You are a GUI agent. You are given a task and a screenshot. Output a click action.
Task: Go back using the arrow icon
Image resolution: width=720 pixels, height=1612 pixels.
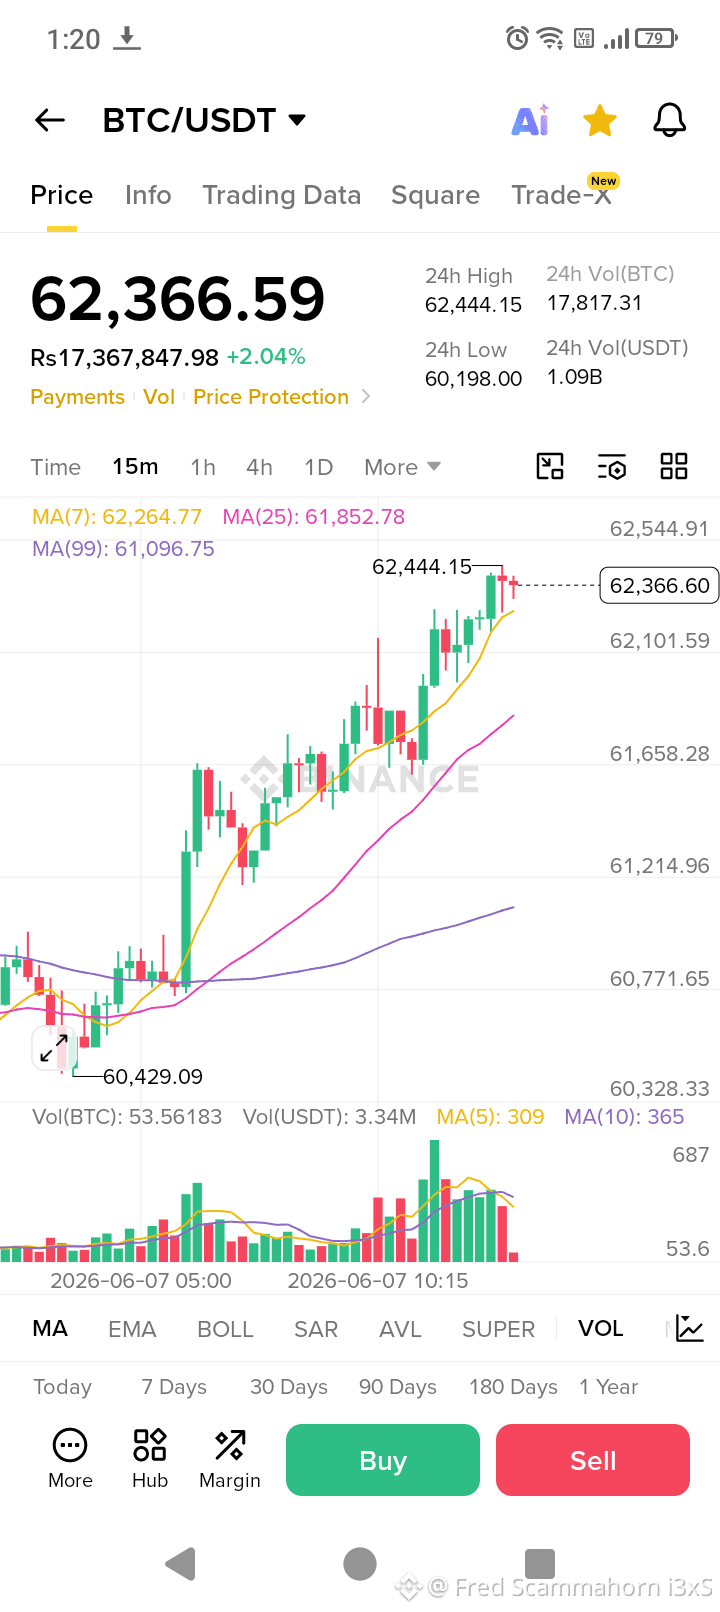point(50,121)
